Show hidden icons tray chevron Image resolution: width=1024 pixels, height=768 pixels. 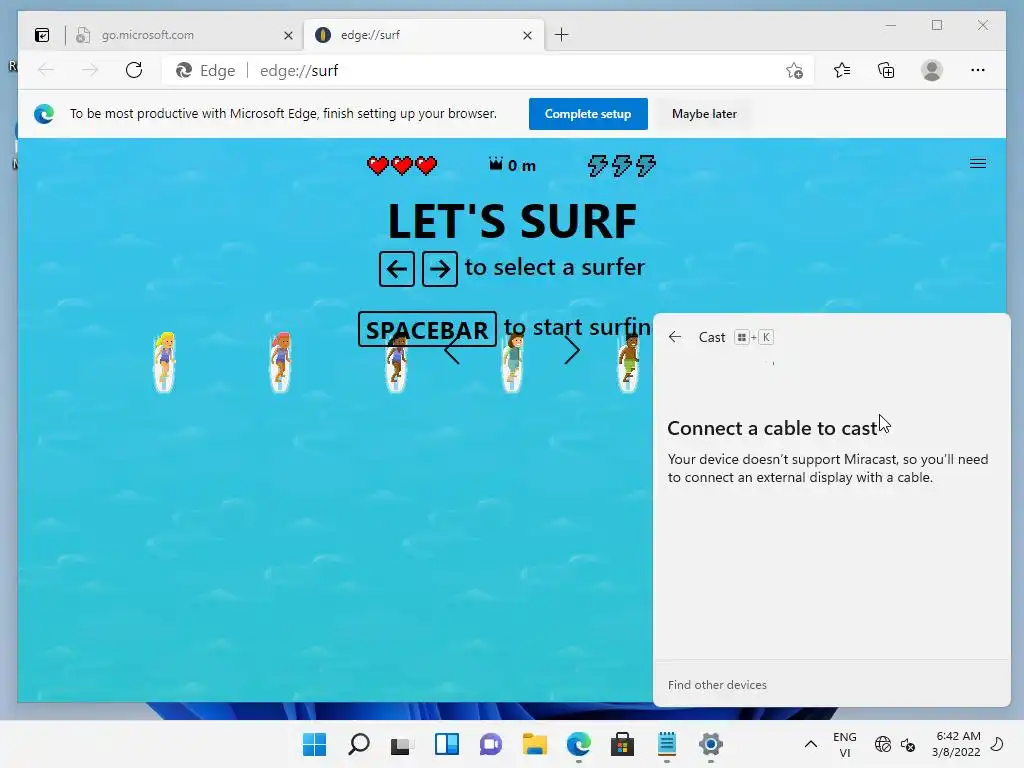810,744
